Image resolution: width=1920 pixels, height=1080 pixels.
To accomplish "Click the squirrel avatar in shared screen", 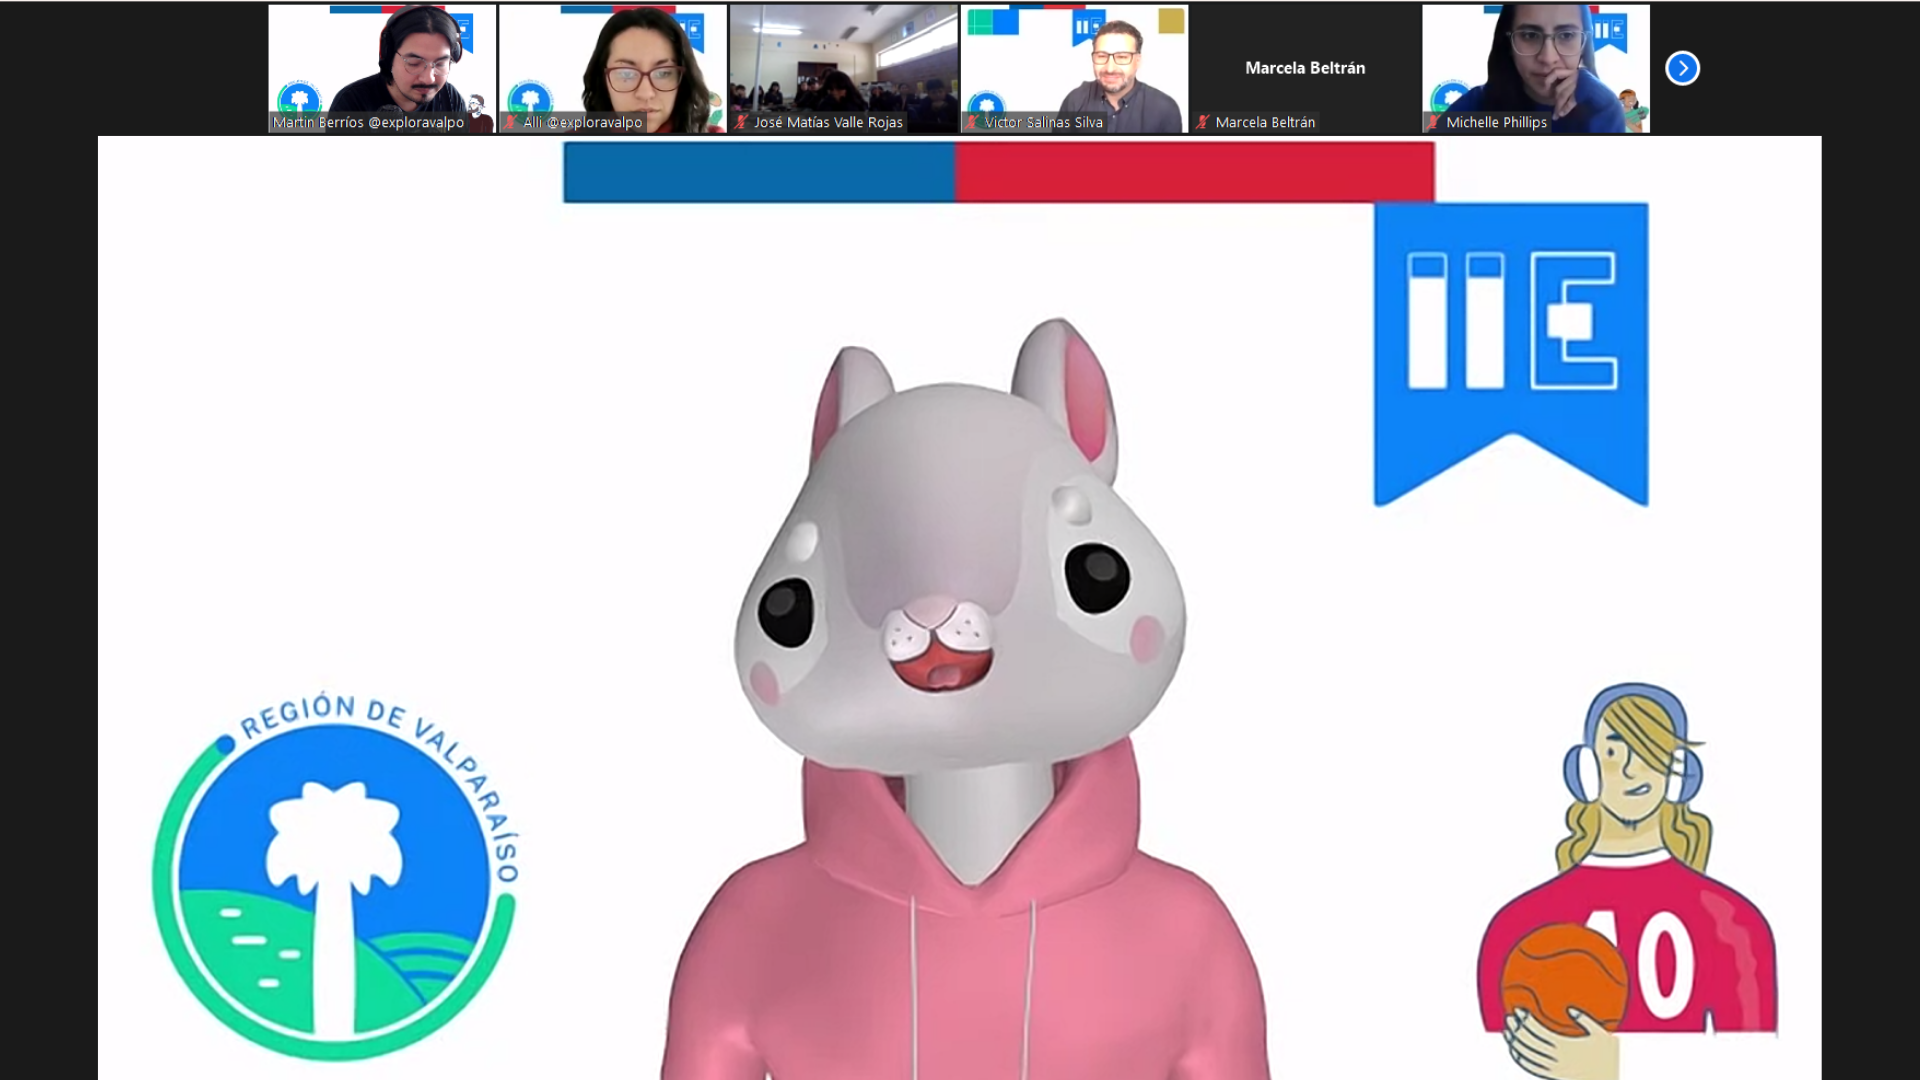I will coord(965,698).
